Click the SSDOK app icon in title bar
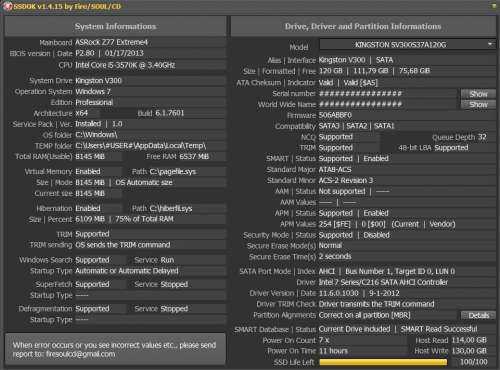Screen dimensions: 500x370 click(x=7, y=6)
